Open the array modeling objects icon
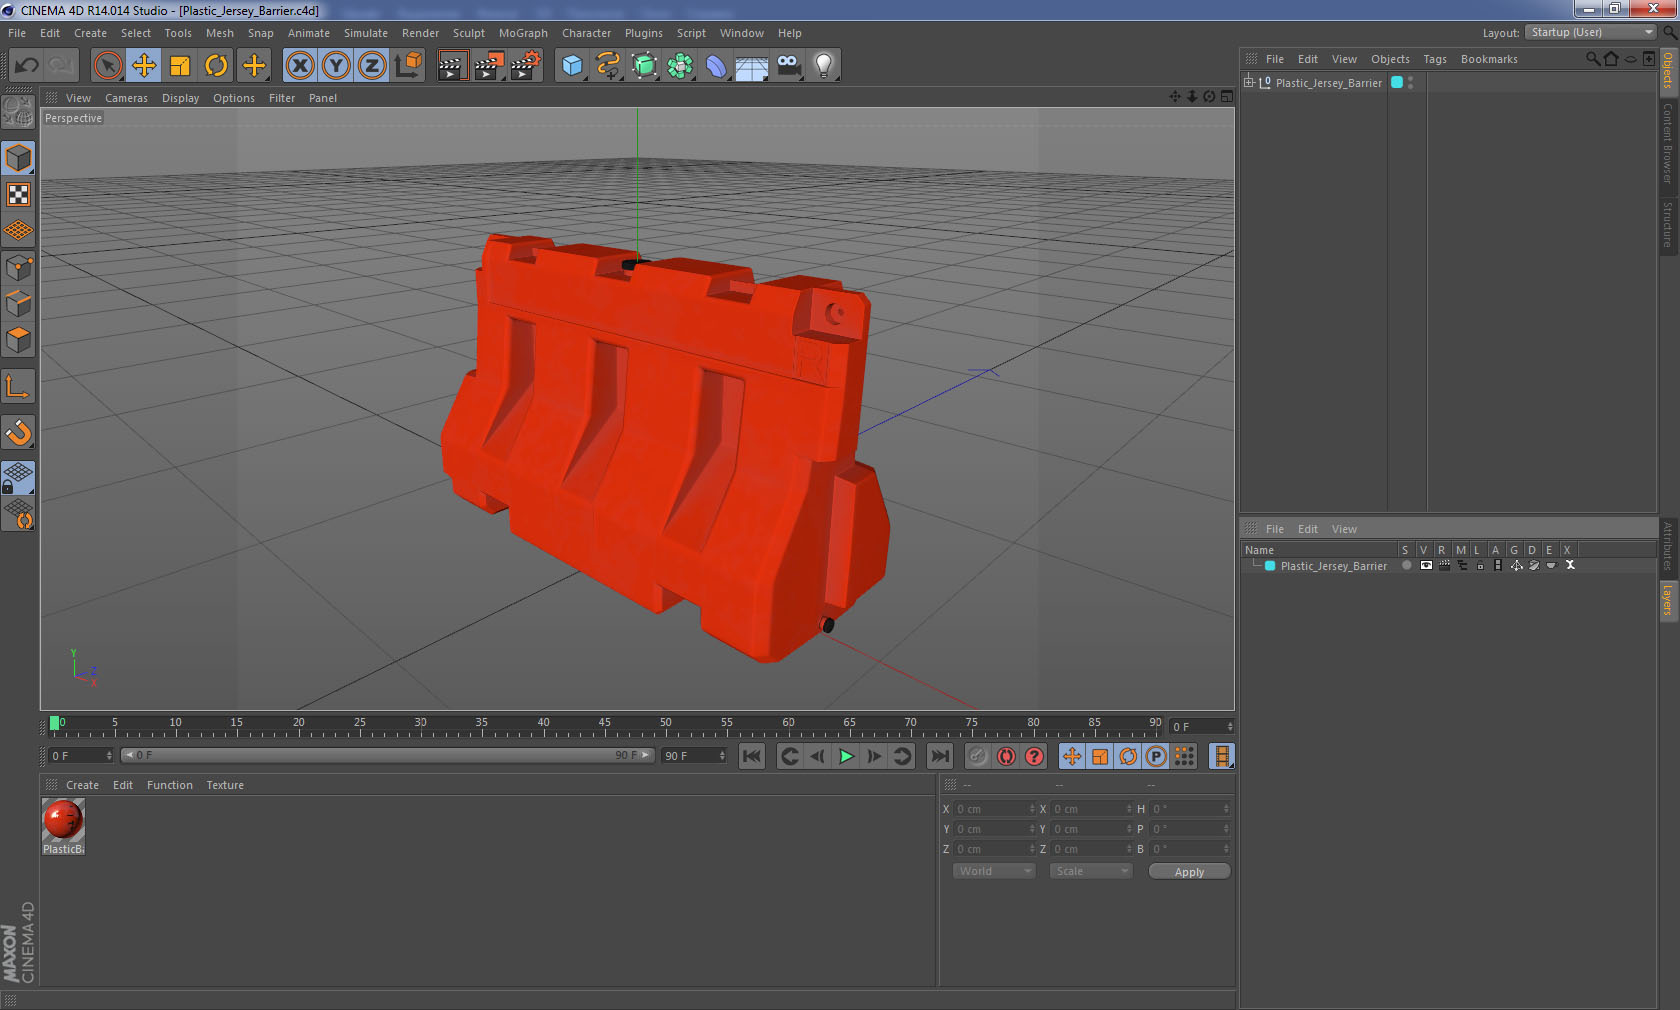Image resolution: width=1680 pixels, height=1010 pixels. click(x=680, y=66)
